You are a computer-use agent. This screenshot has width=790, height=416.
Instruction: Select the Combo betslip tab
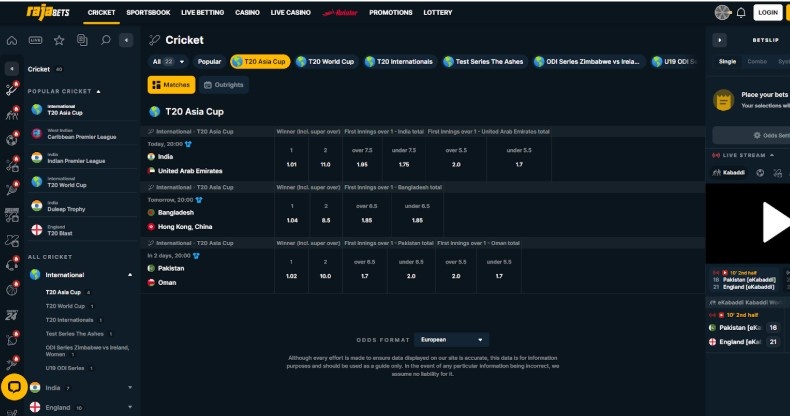point(757,61)
